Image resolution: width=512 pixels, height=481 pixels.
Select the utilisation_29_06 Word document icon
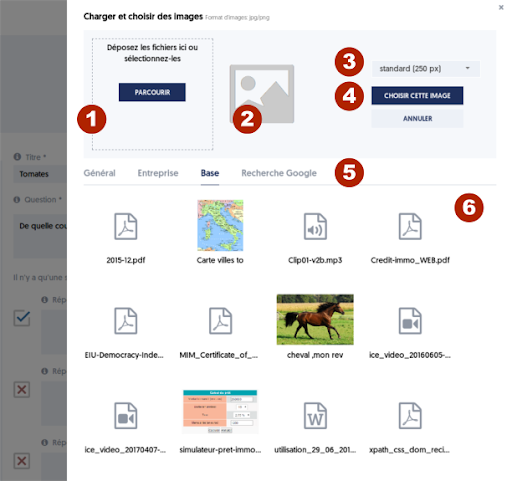[315, 416]
